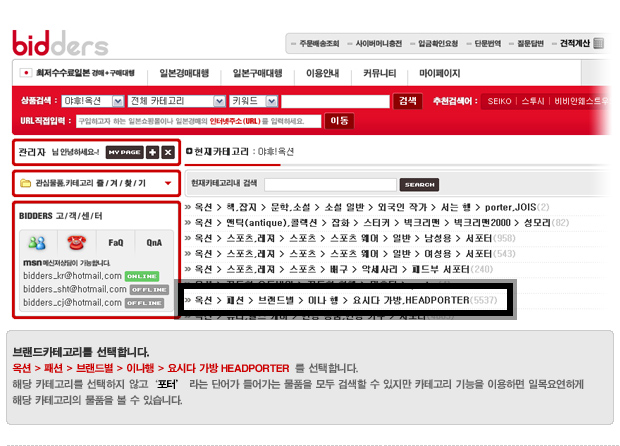
Task: Click the 현재카테고리내 검색 input field
Action: pos(330,185)
